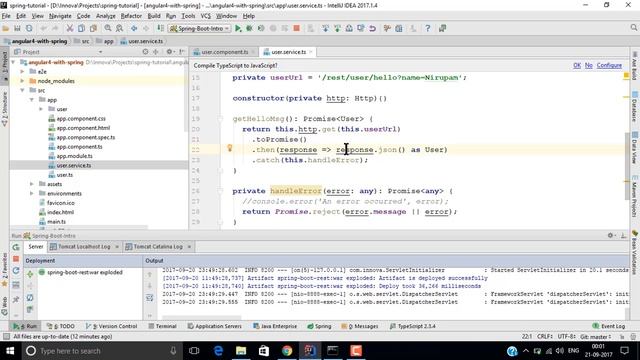Save all files with the disk icon
The width and height of the screenshot is (640, 360).
click(17, 28)
